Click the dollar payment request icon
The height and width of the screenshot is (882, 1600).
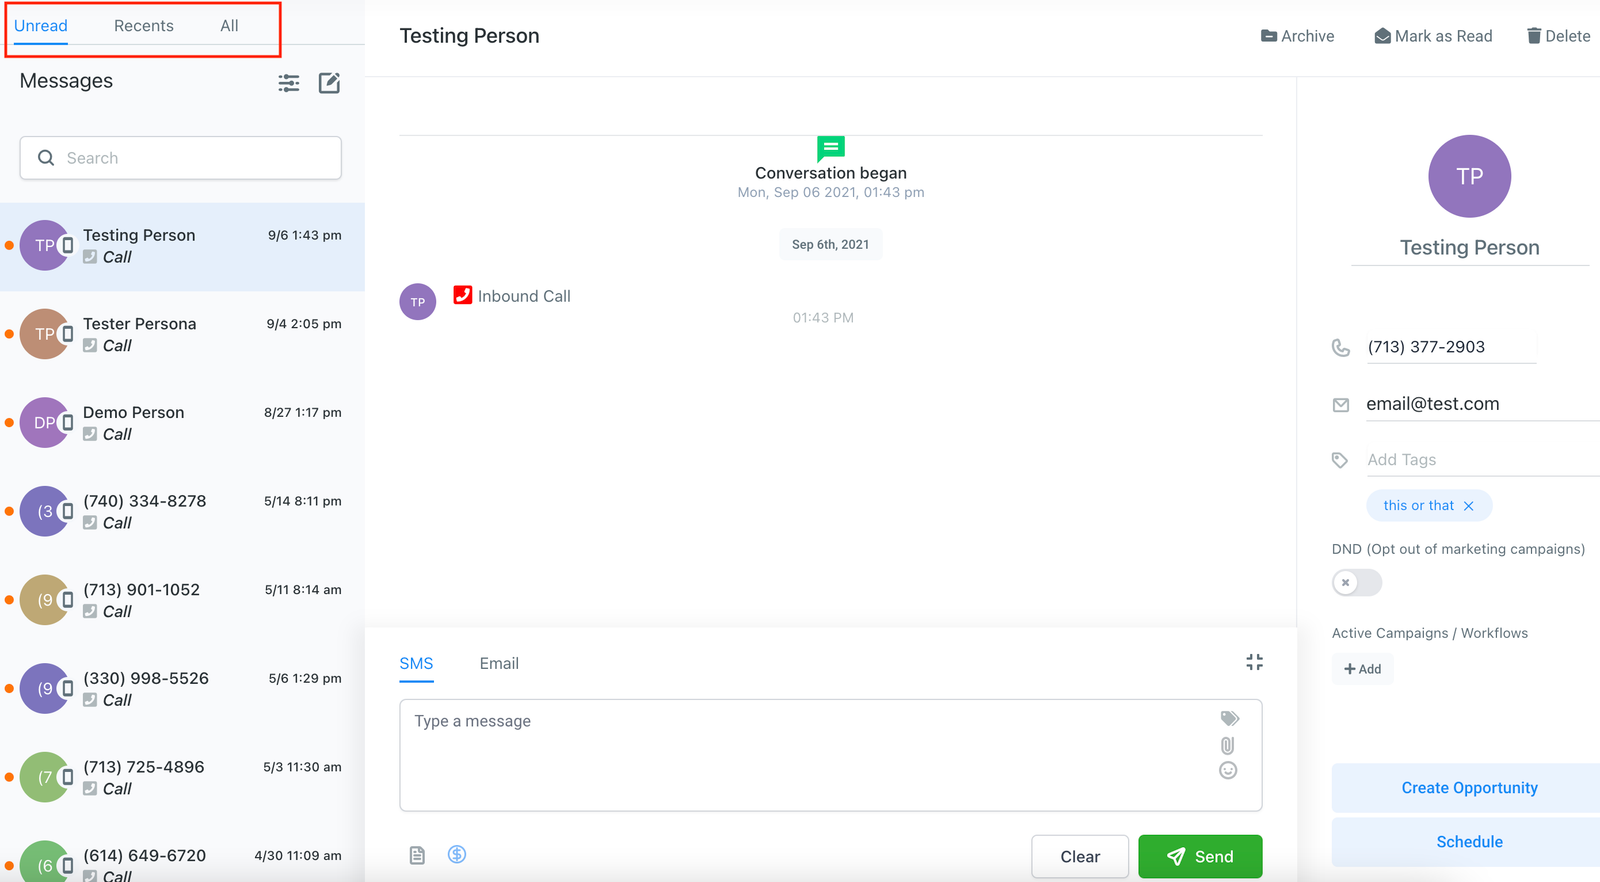[x=457, y=854]
